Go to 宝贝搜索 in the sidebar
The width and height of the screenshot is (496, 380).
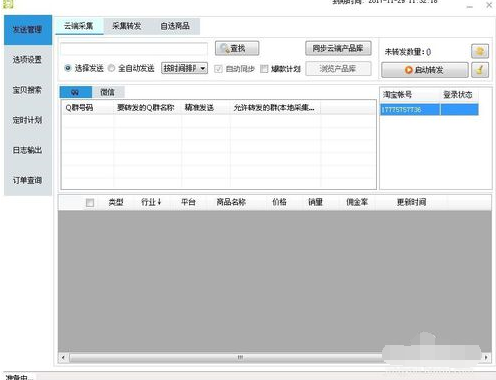(28, 90)
